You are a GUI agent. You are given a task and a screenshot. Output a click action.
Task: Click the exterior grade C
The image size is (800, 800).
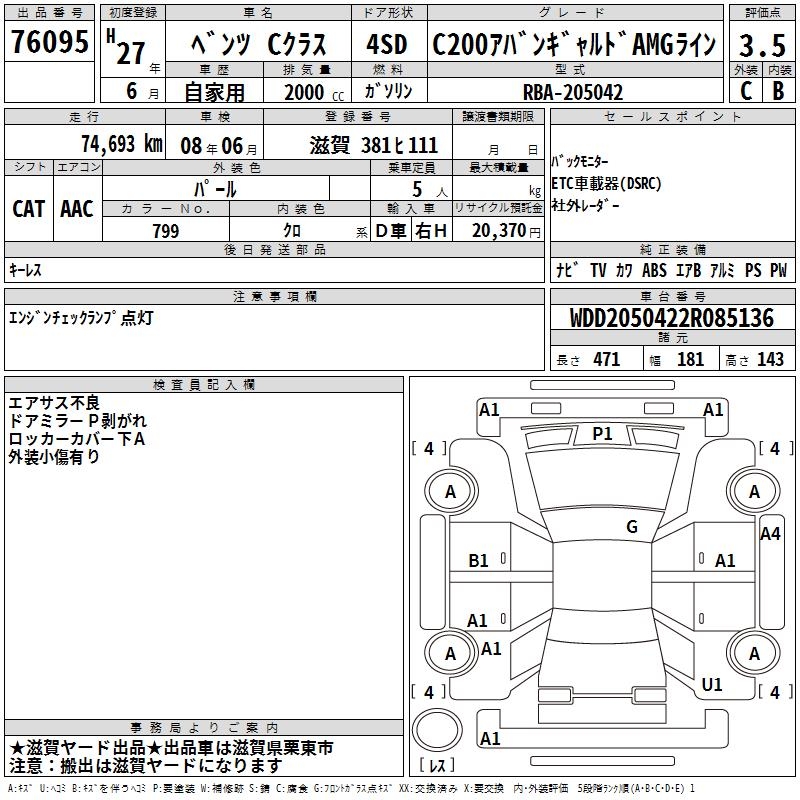[746, 91]
